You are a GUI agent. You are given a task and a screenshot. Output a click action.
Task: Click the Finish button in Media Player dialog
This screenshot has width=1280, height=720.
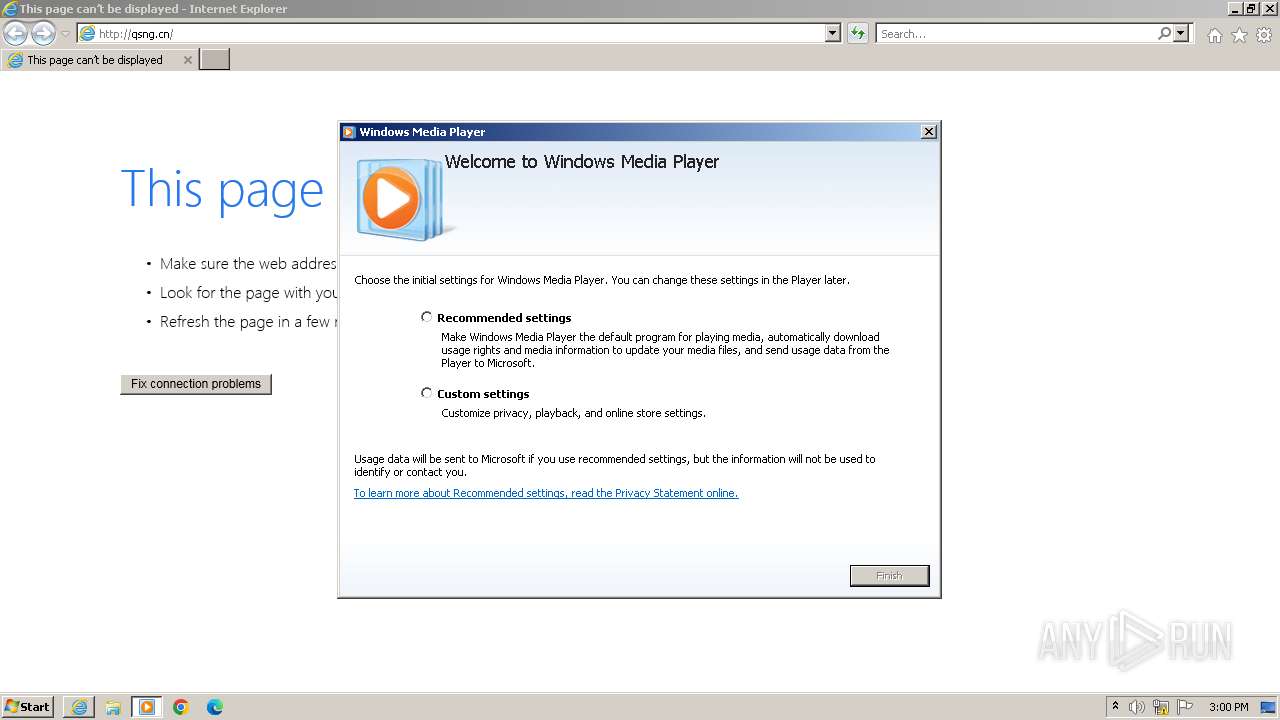pos(889,576)
